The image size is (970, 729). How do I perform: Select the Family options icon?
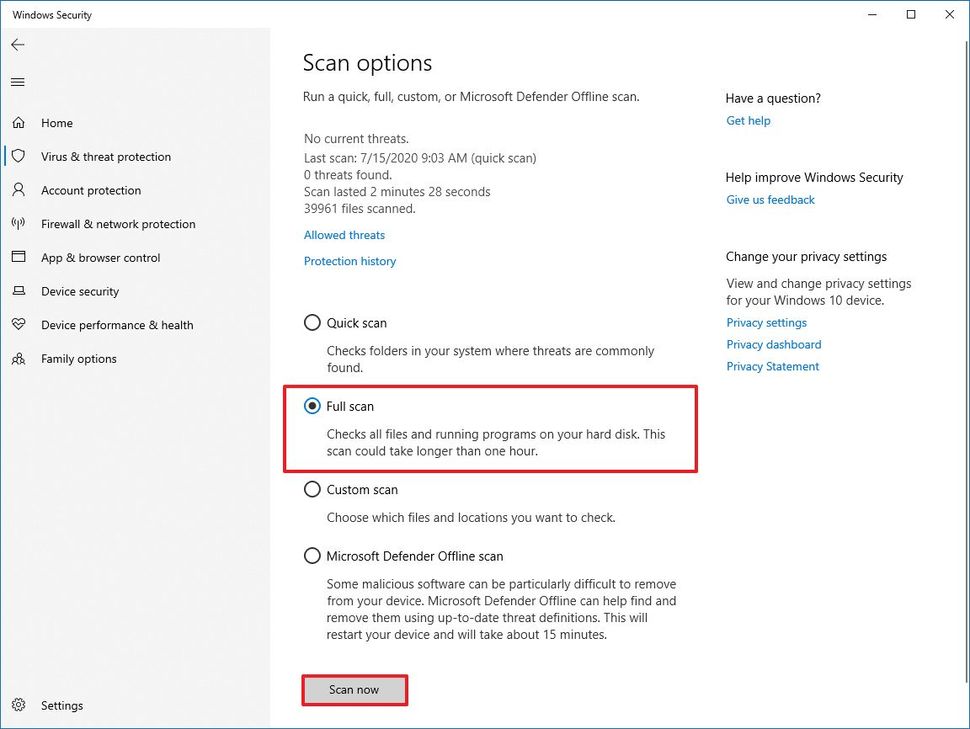pyautogui.click(x=19, y=358)
